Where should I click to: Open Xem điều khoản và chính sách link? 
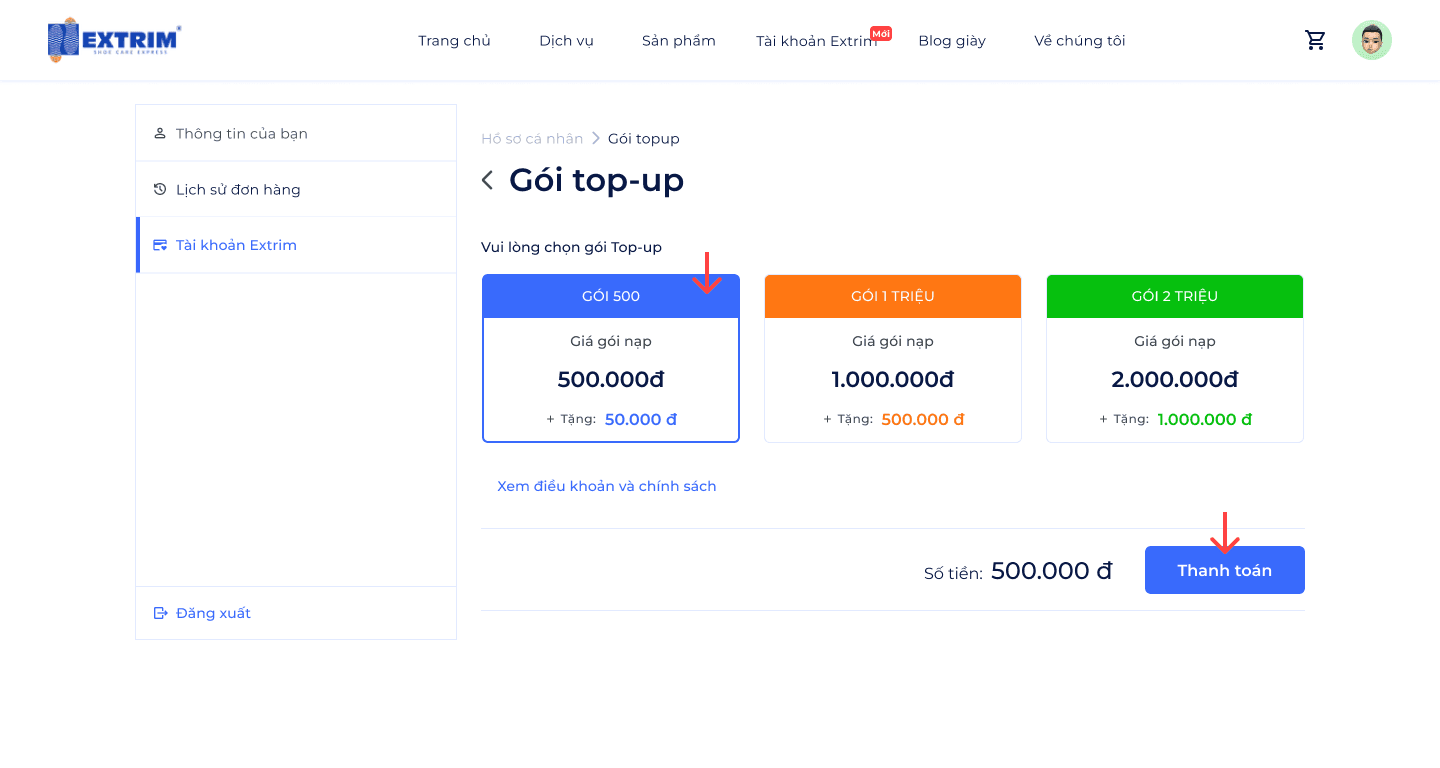pos(607,486)
